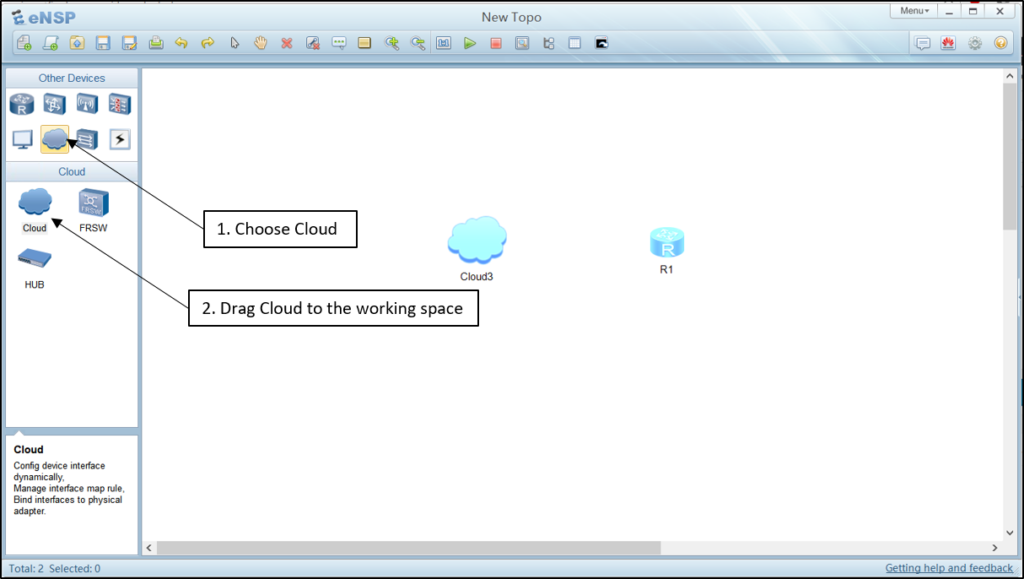Click the New Topology toolbar icon
1024x579 pixels.
(x=22, y=43)
